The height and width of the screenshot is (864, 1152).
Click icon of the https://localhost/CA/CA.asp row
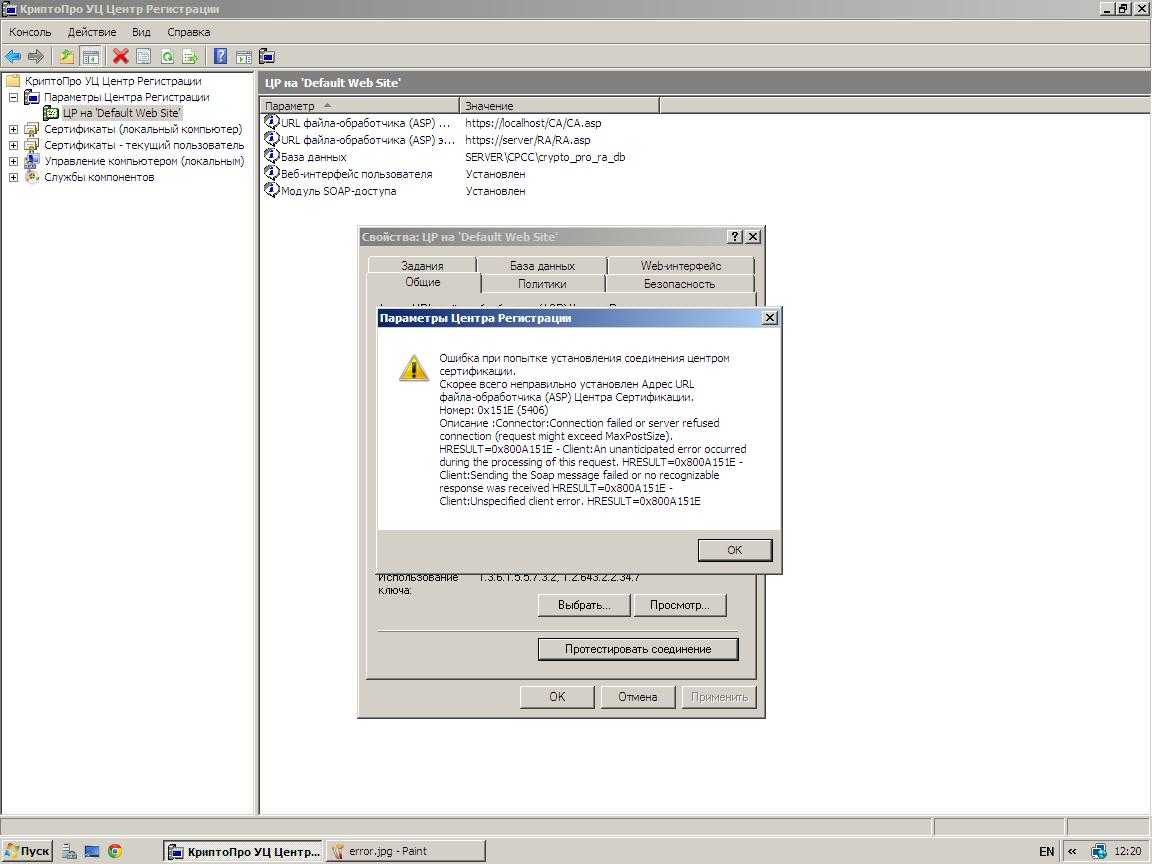271,122
